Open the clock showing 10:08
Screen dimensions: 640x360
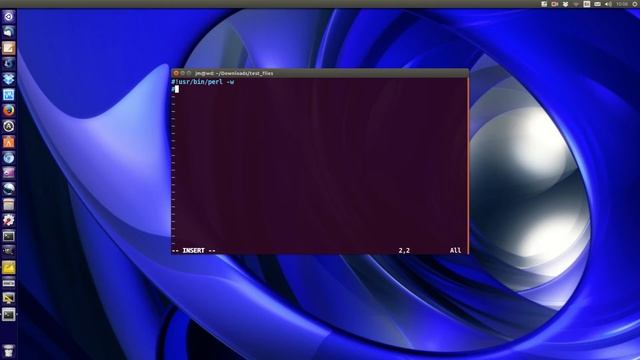622,4
